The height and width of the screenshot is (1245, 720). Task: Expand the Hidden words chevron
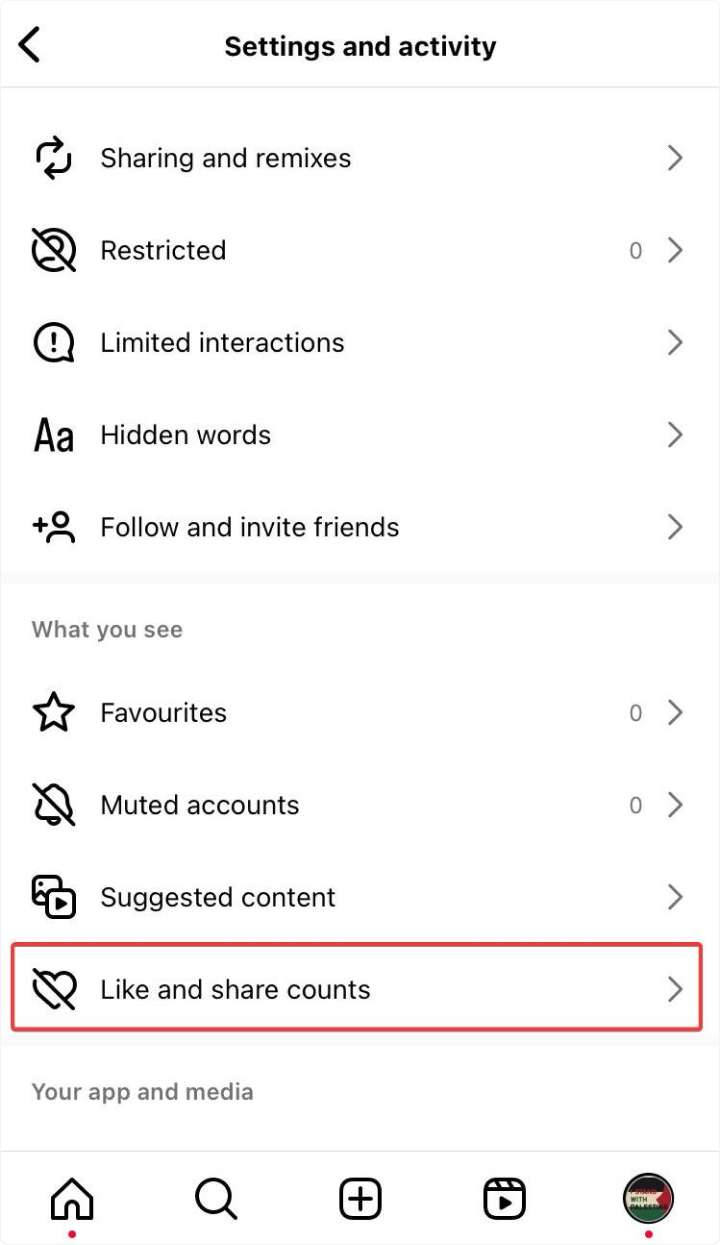676,434
